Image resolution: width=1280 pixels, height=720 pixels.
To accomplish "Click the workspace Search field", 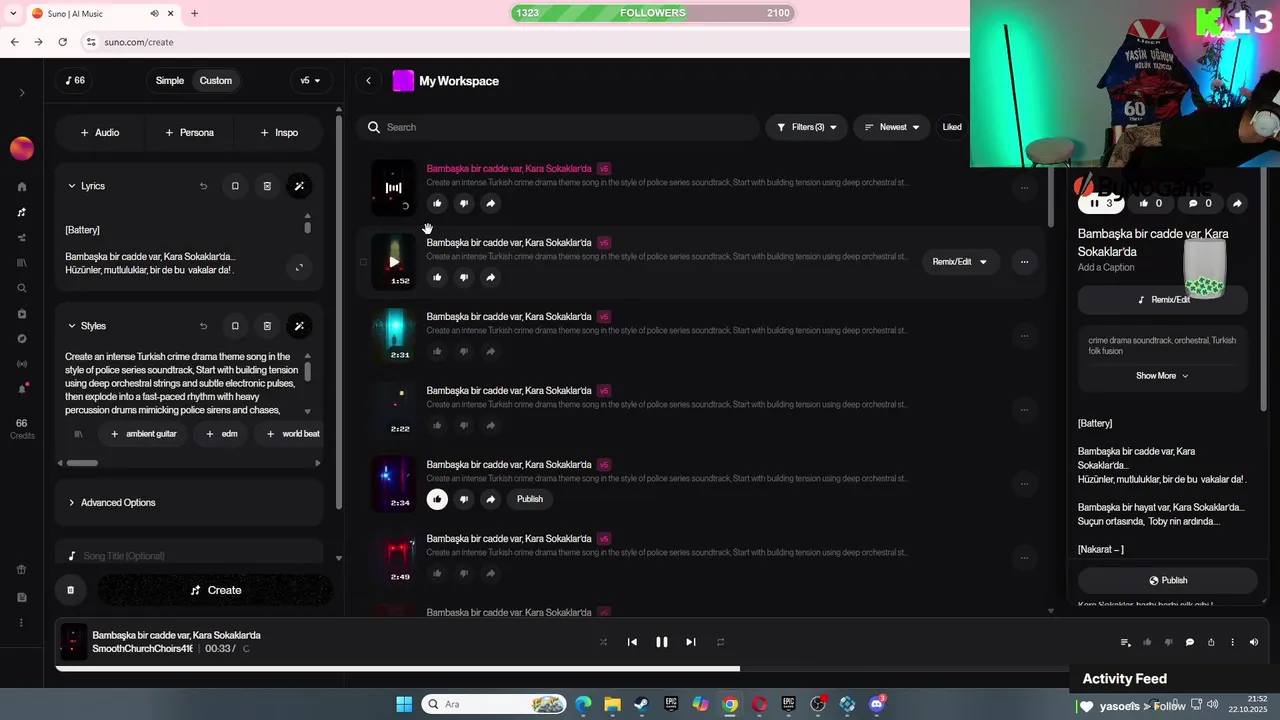I will (x=558, y=127).
